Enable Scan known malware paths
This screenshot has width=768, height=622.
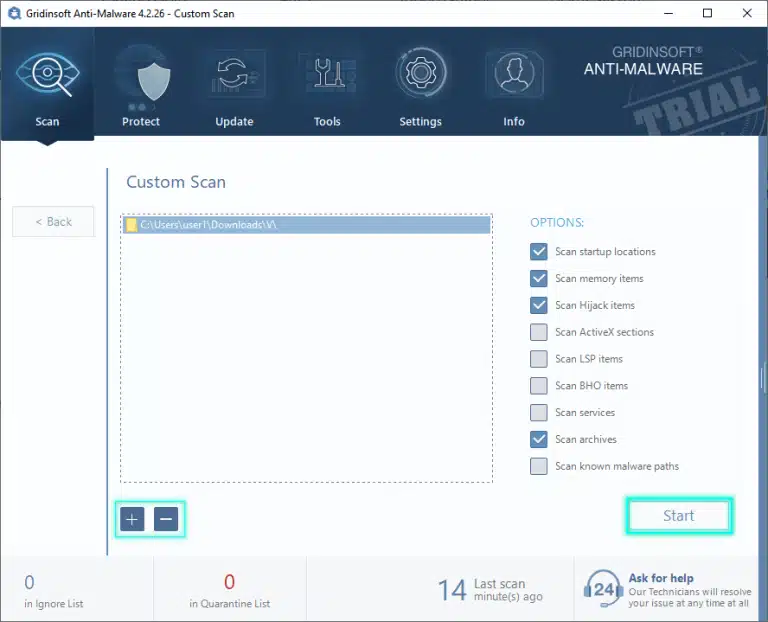pyautogui.click(x=539, y=466)
